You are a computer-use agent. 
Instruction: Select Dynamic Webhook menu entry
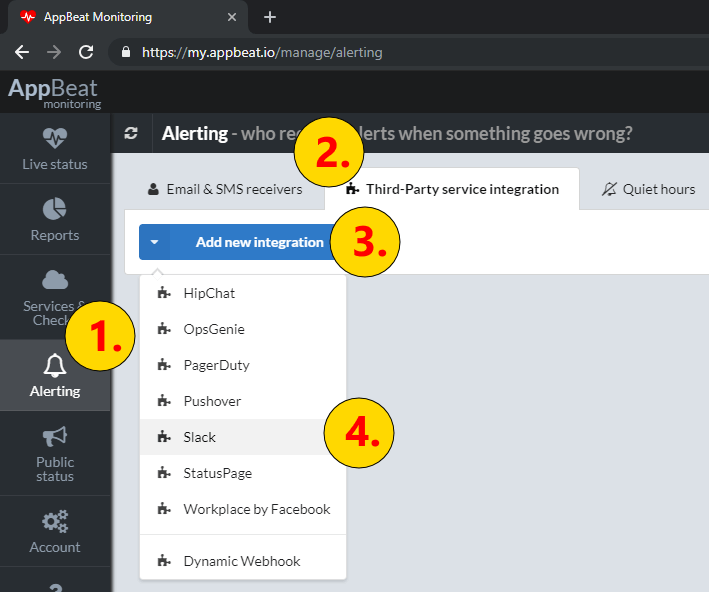coord(243,561)
